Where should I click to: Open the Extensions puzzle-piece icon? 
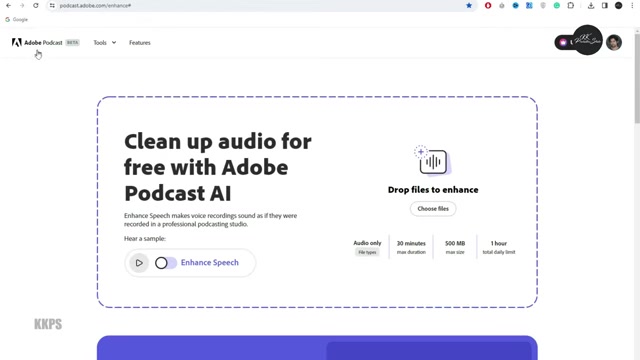click(x=571, y=6)
